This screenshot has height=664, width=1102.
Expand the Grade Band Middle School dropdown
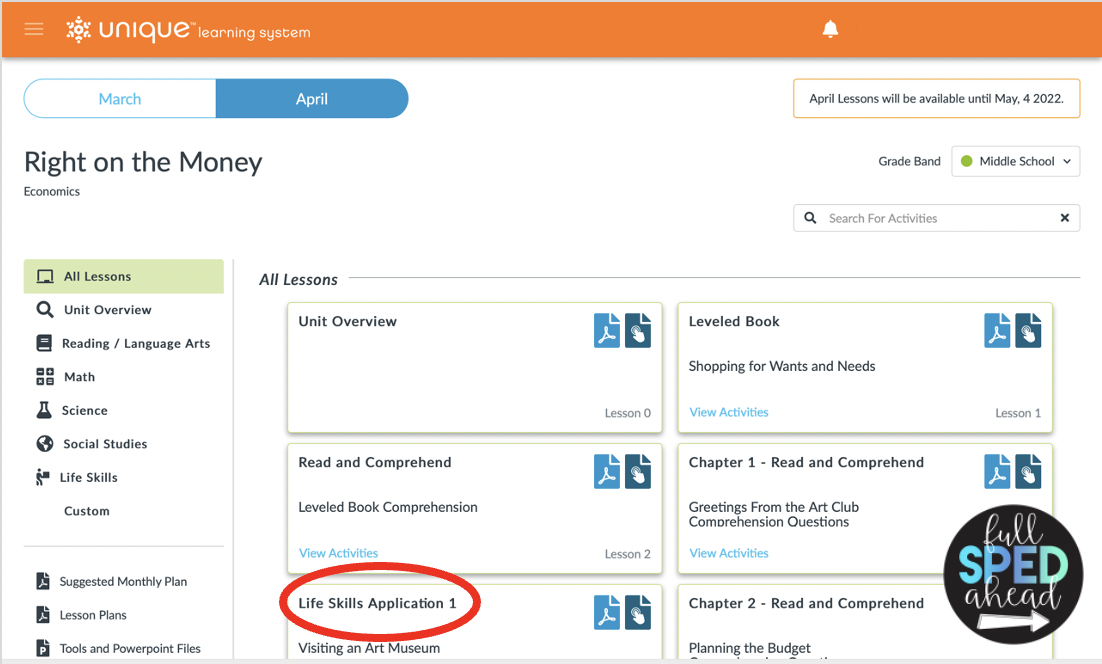coord(1015,161)
